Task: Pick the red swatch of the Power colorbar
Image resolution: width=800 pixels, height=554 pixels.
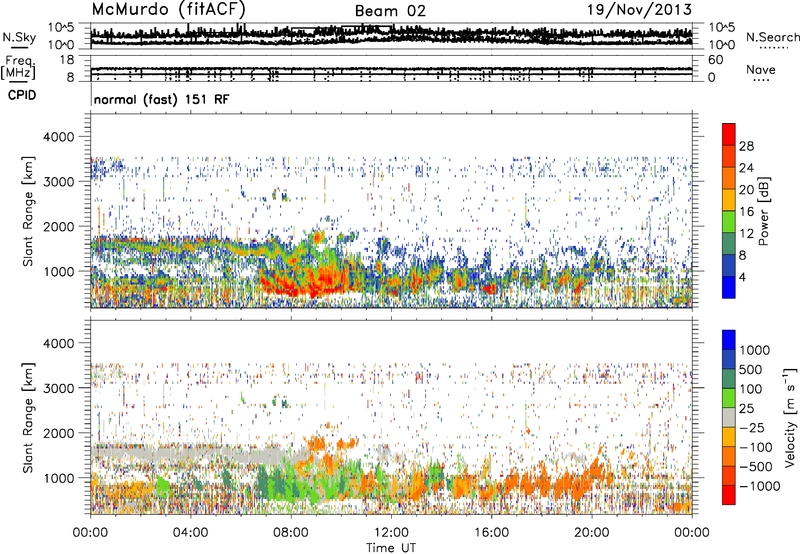Action: tap(729, 134)
